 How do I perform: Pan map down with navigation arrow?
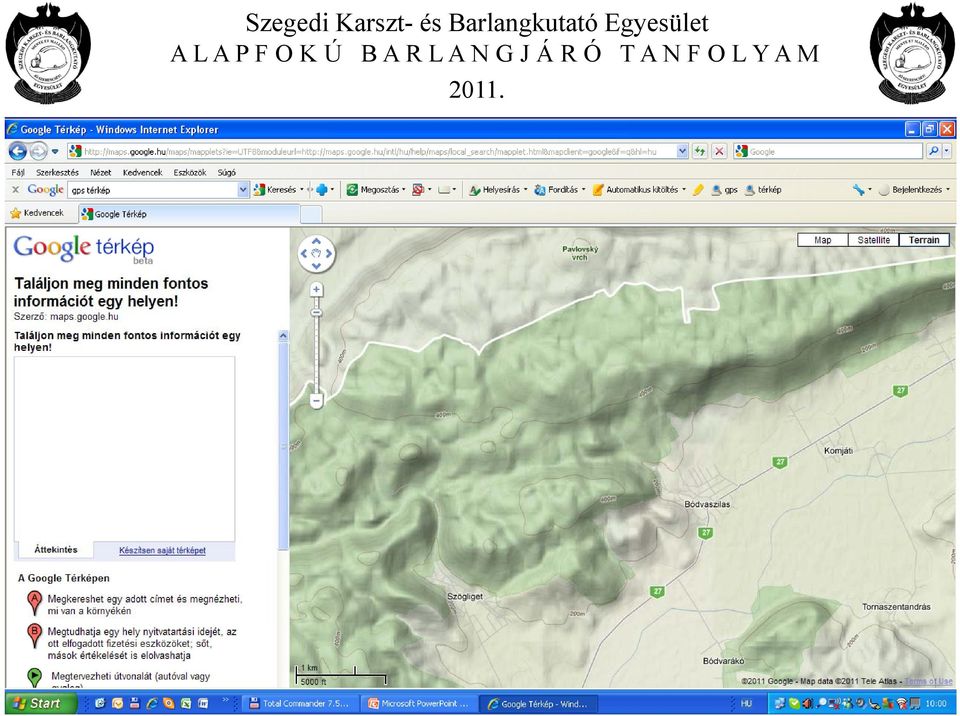pos(317,265)
